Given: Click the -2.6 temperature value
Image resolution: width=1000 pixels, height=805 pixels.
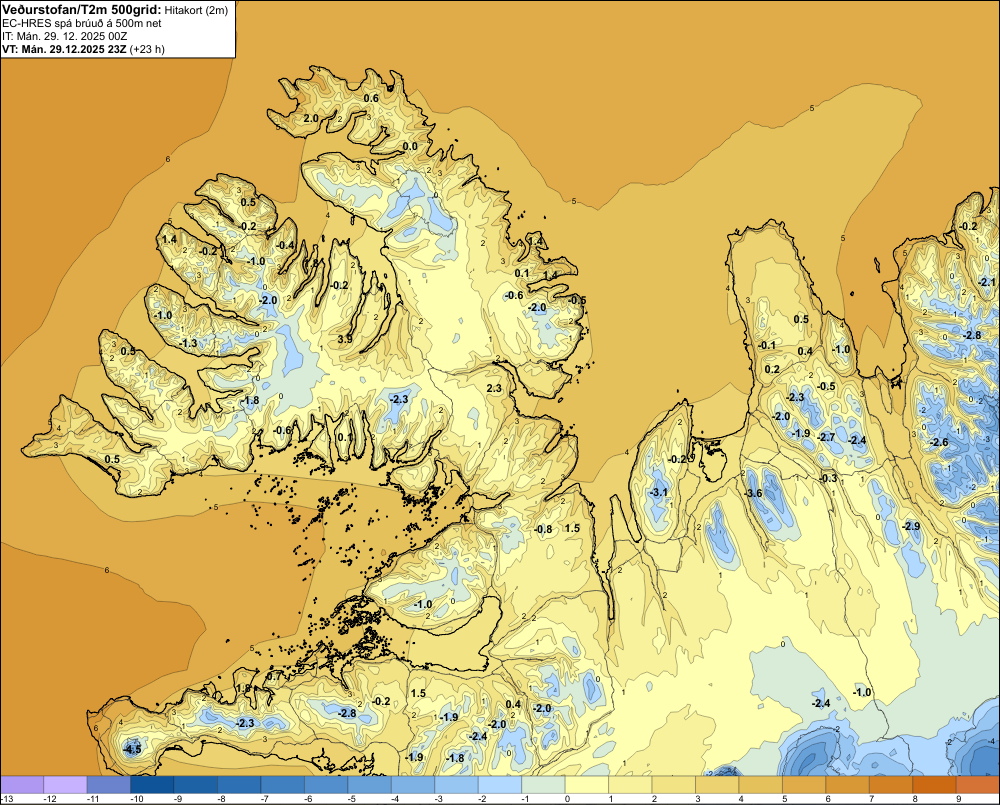Looking at the screenshot, I should [x=939, y=442].
